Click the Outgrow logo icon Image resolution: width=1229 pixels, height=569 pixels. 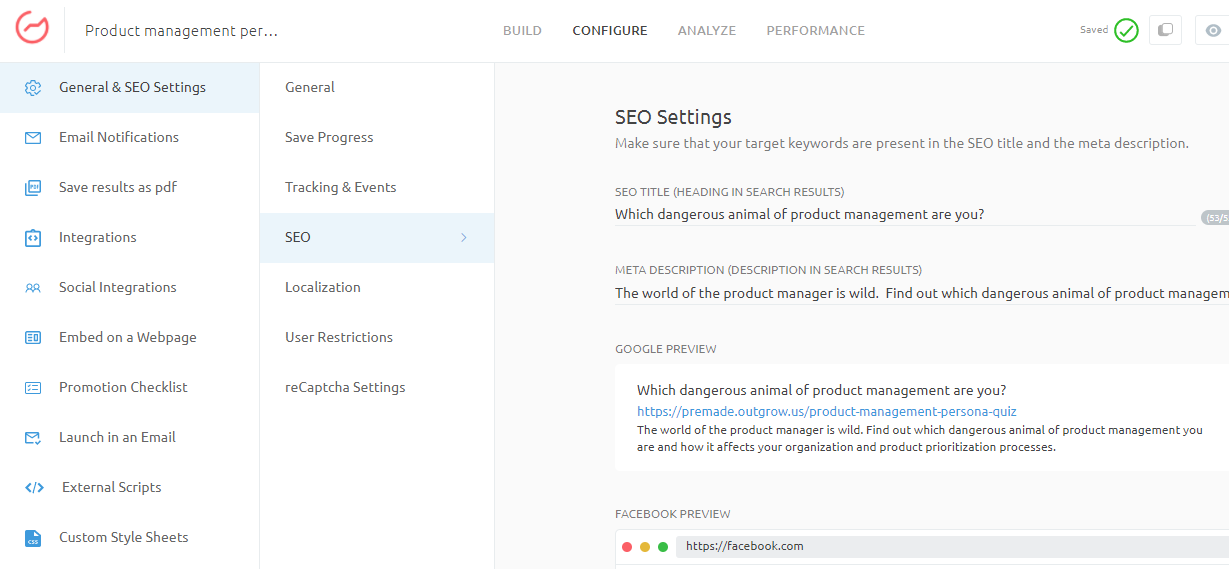32,29
